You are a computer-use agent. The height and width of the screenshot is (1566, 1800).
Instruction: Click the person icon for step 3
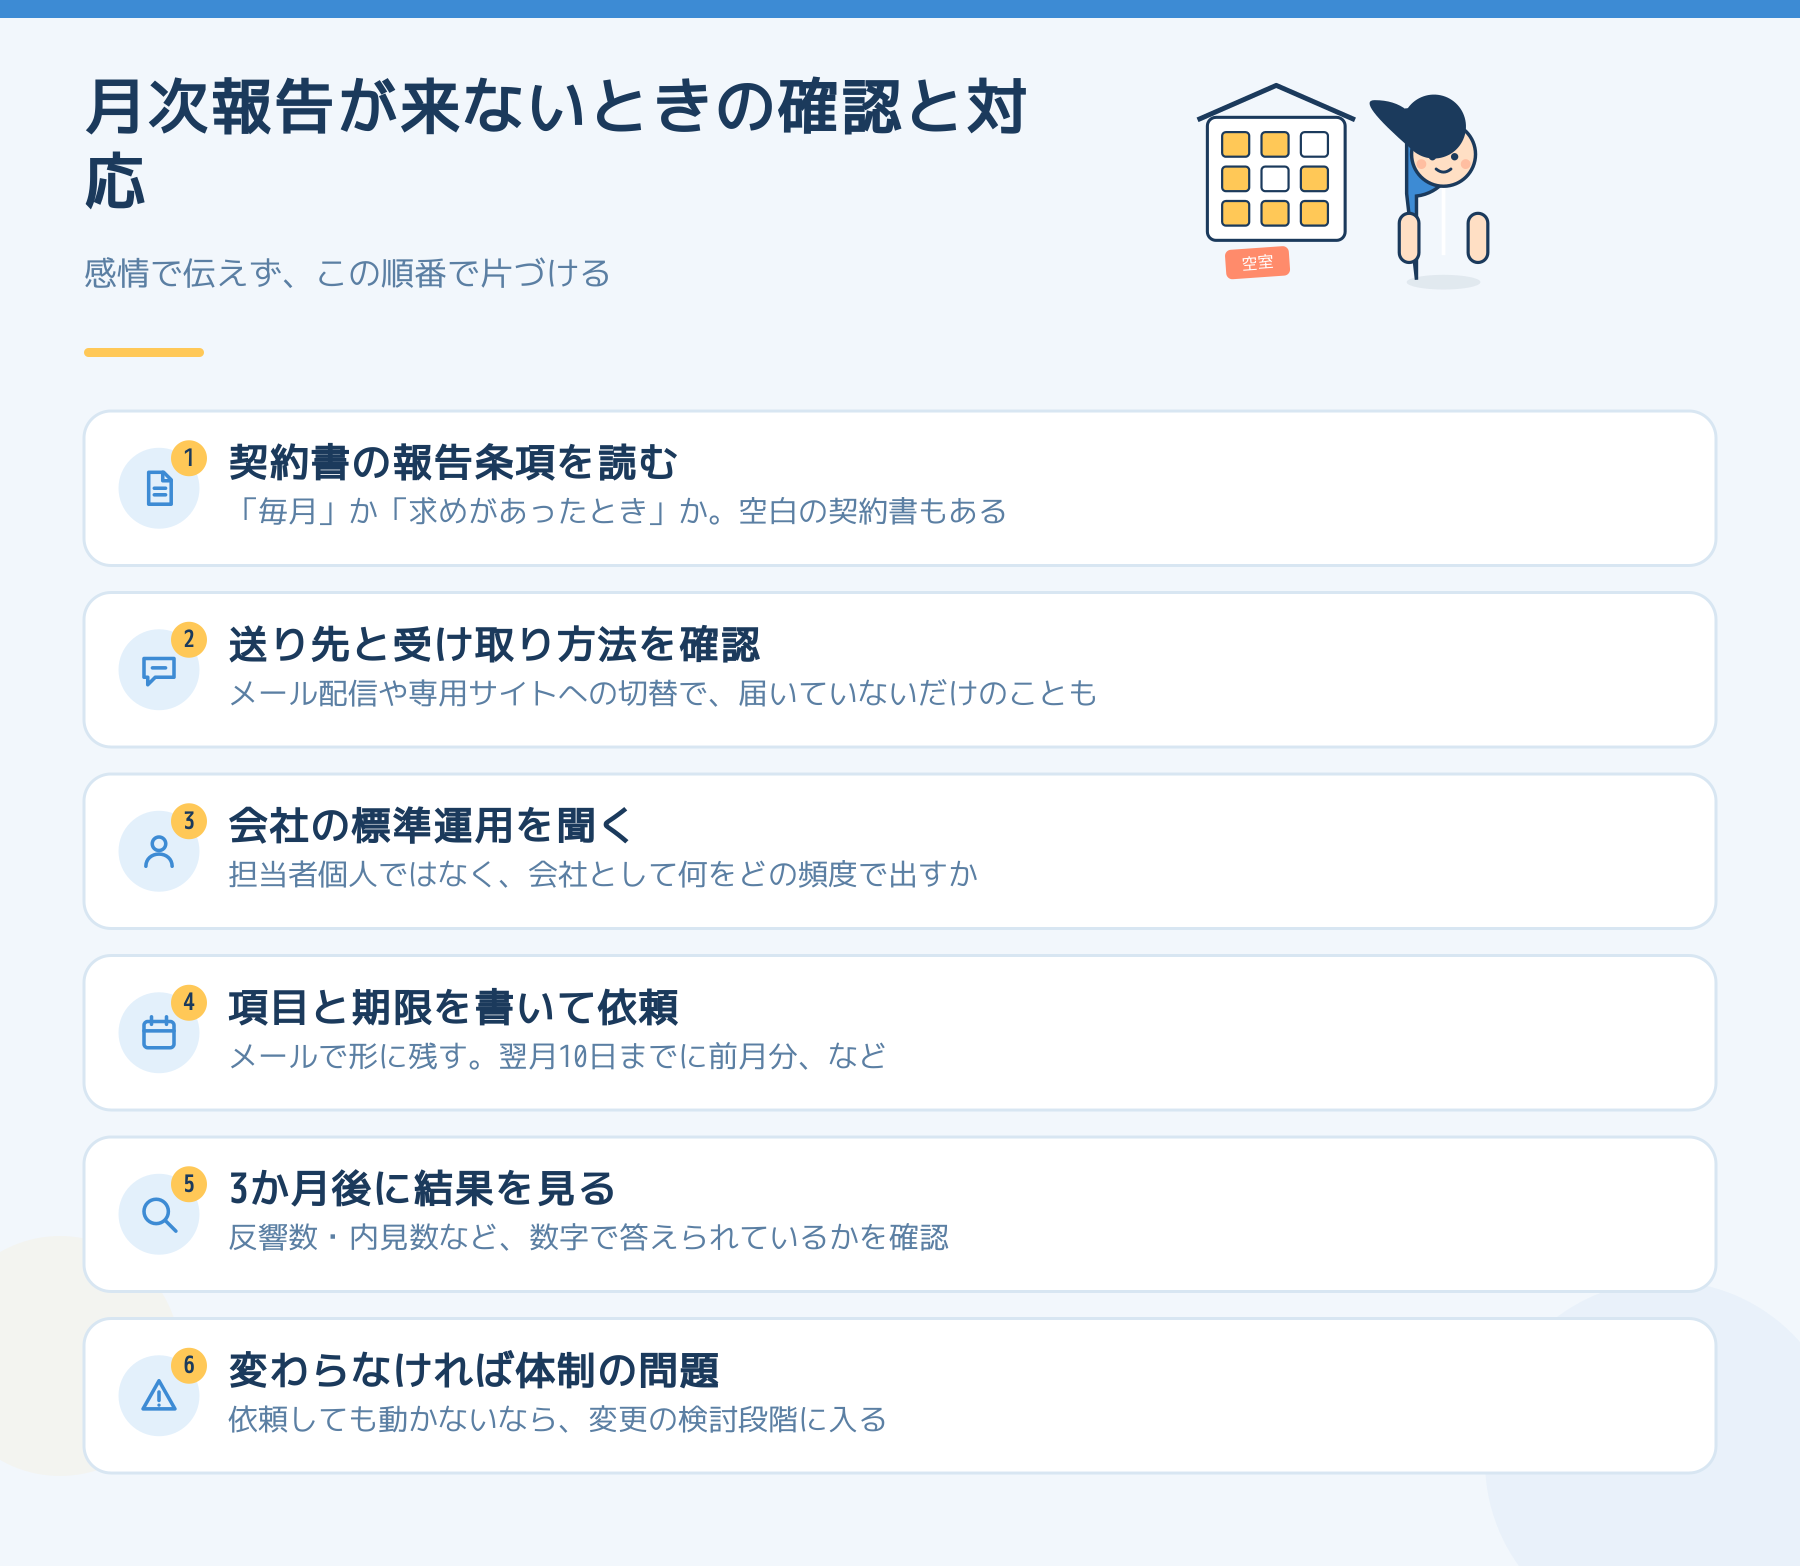159,851
